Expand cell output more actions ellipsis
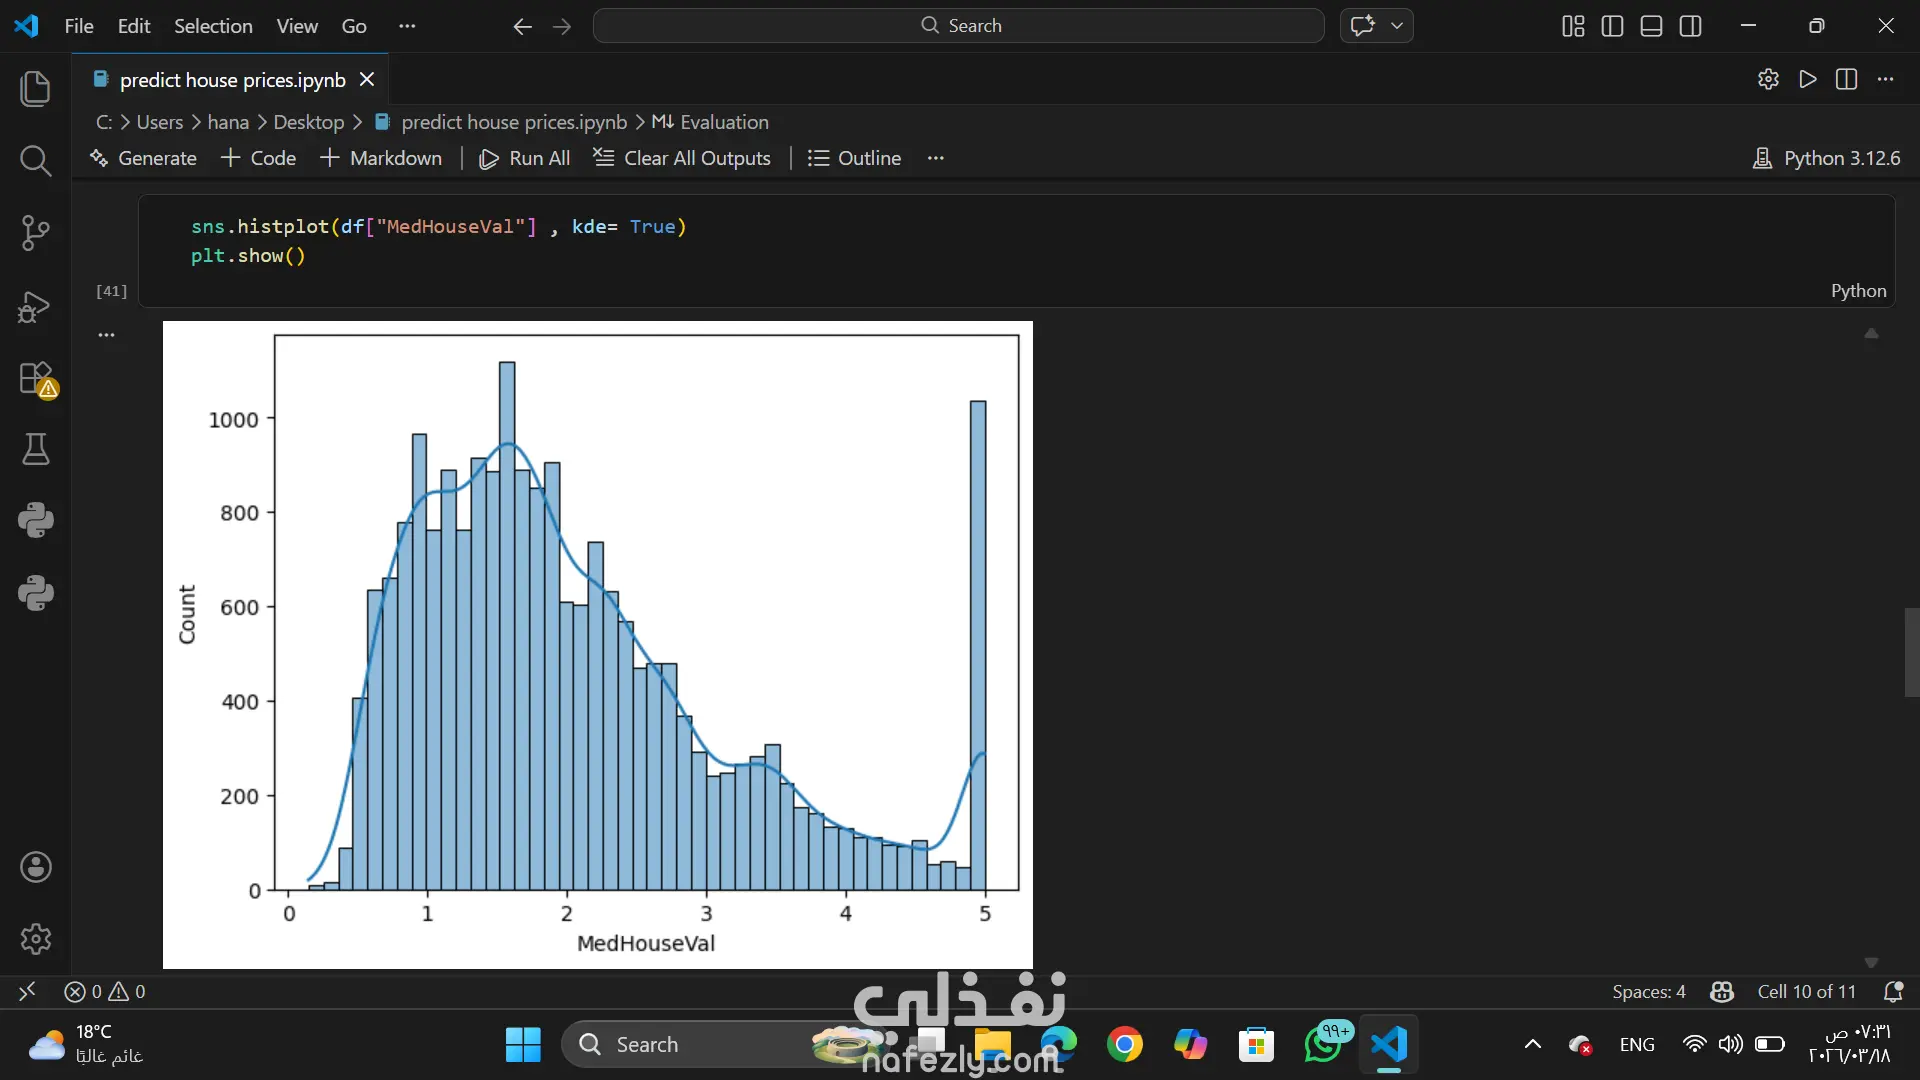Image resolution: width=1920 pixels, height=1080 pixels. 106,335
